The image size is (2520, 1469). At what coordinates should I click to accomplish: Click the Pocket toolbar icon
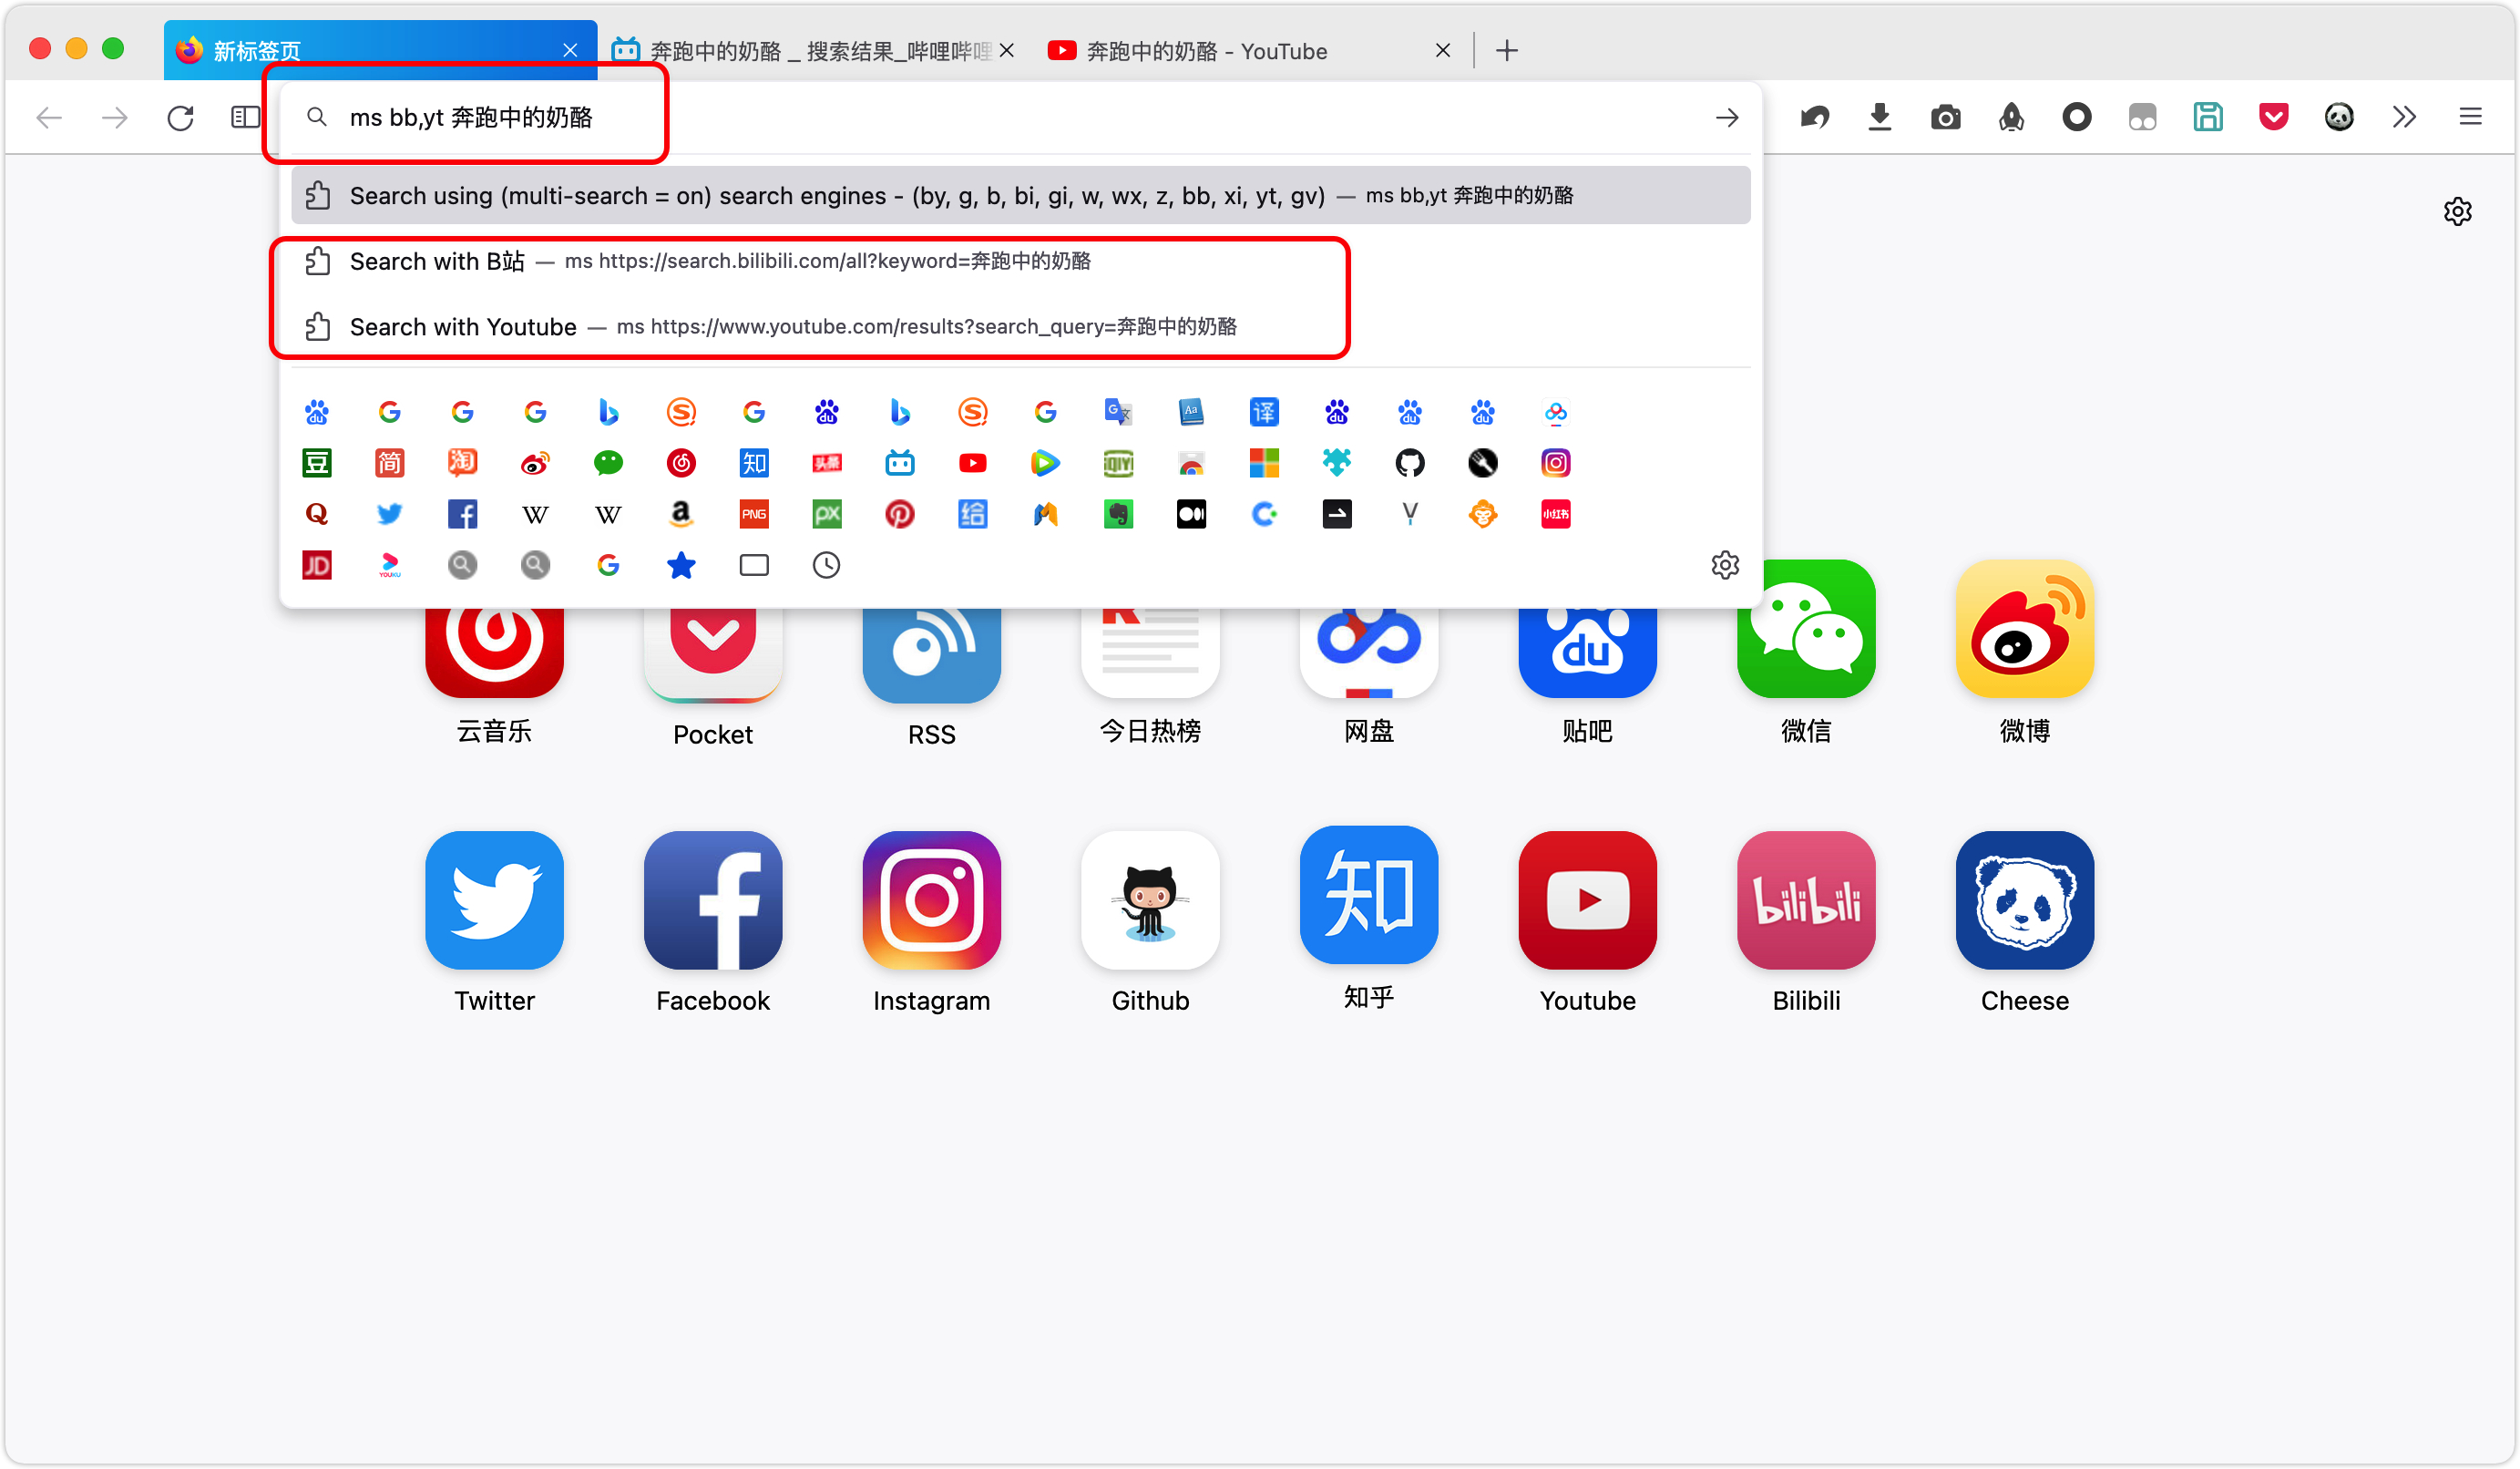click(x=2273, y=117)
